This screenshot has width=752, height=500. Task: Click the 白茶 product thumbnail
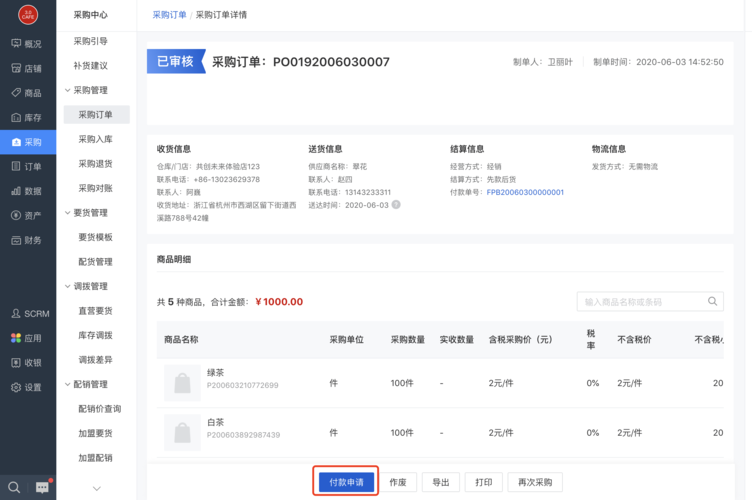click(182, 432)
